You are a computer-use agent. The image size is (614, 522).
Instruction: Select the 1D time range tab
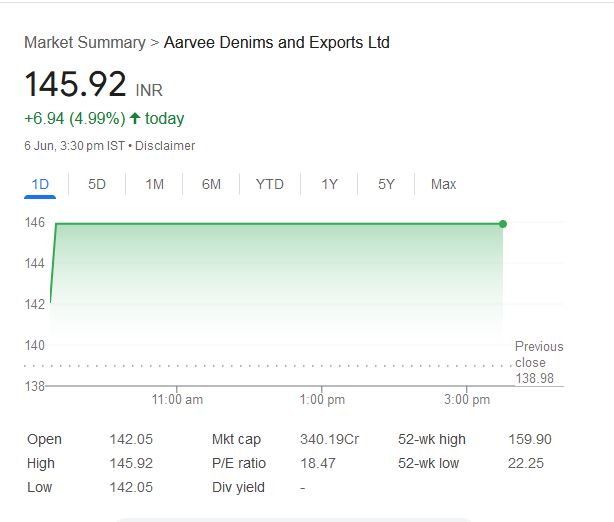pos(40,184)
